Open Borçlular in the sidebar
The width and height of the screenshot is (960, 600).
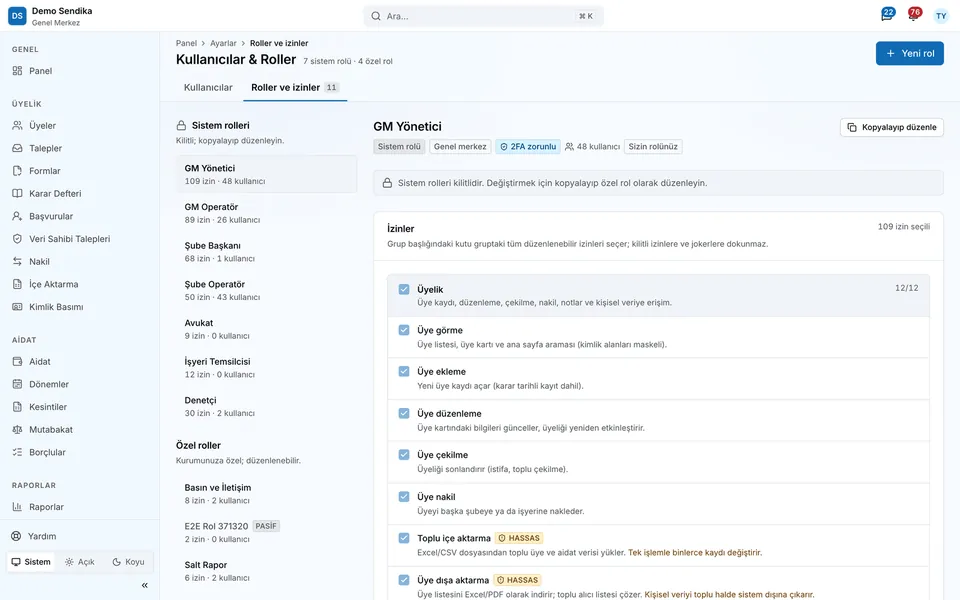pyautogui.click(x=80, y=452)
